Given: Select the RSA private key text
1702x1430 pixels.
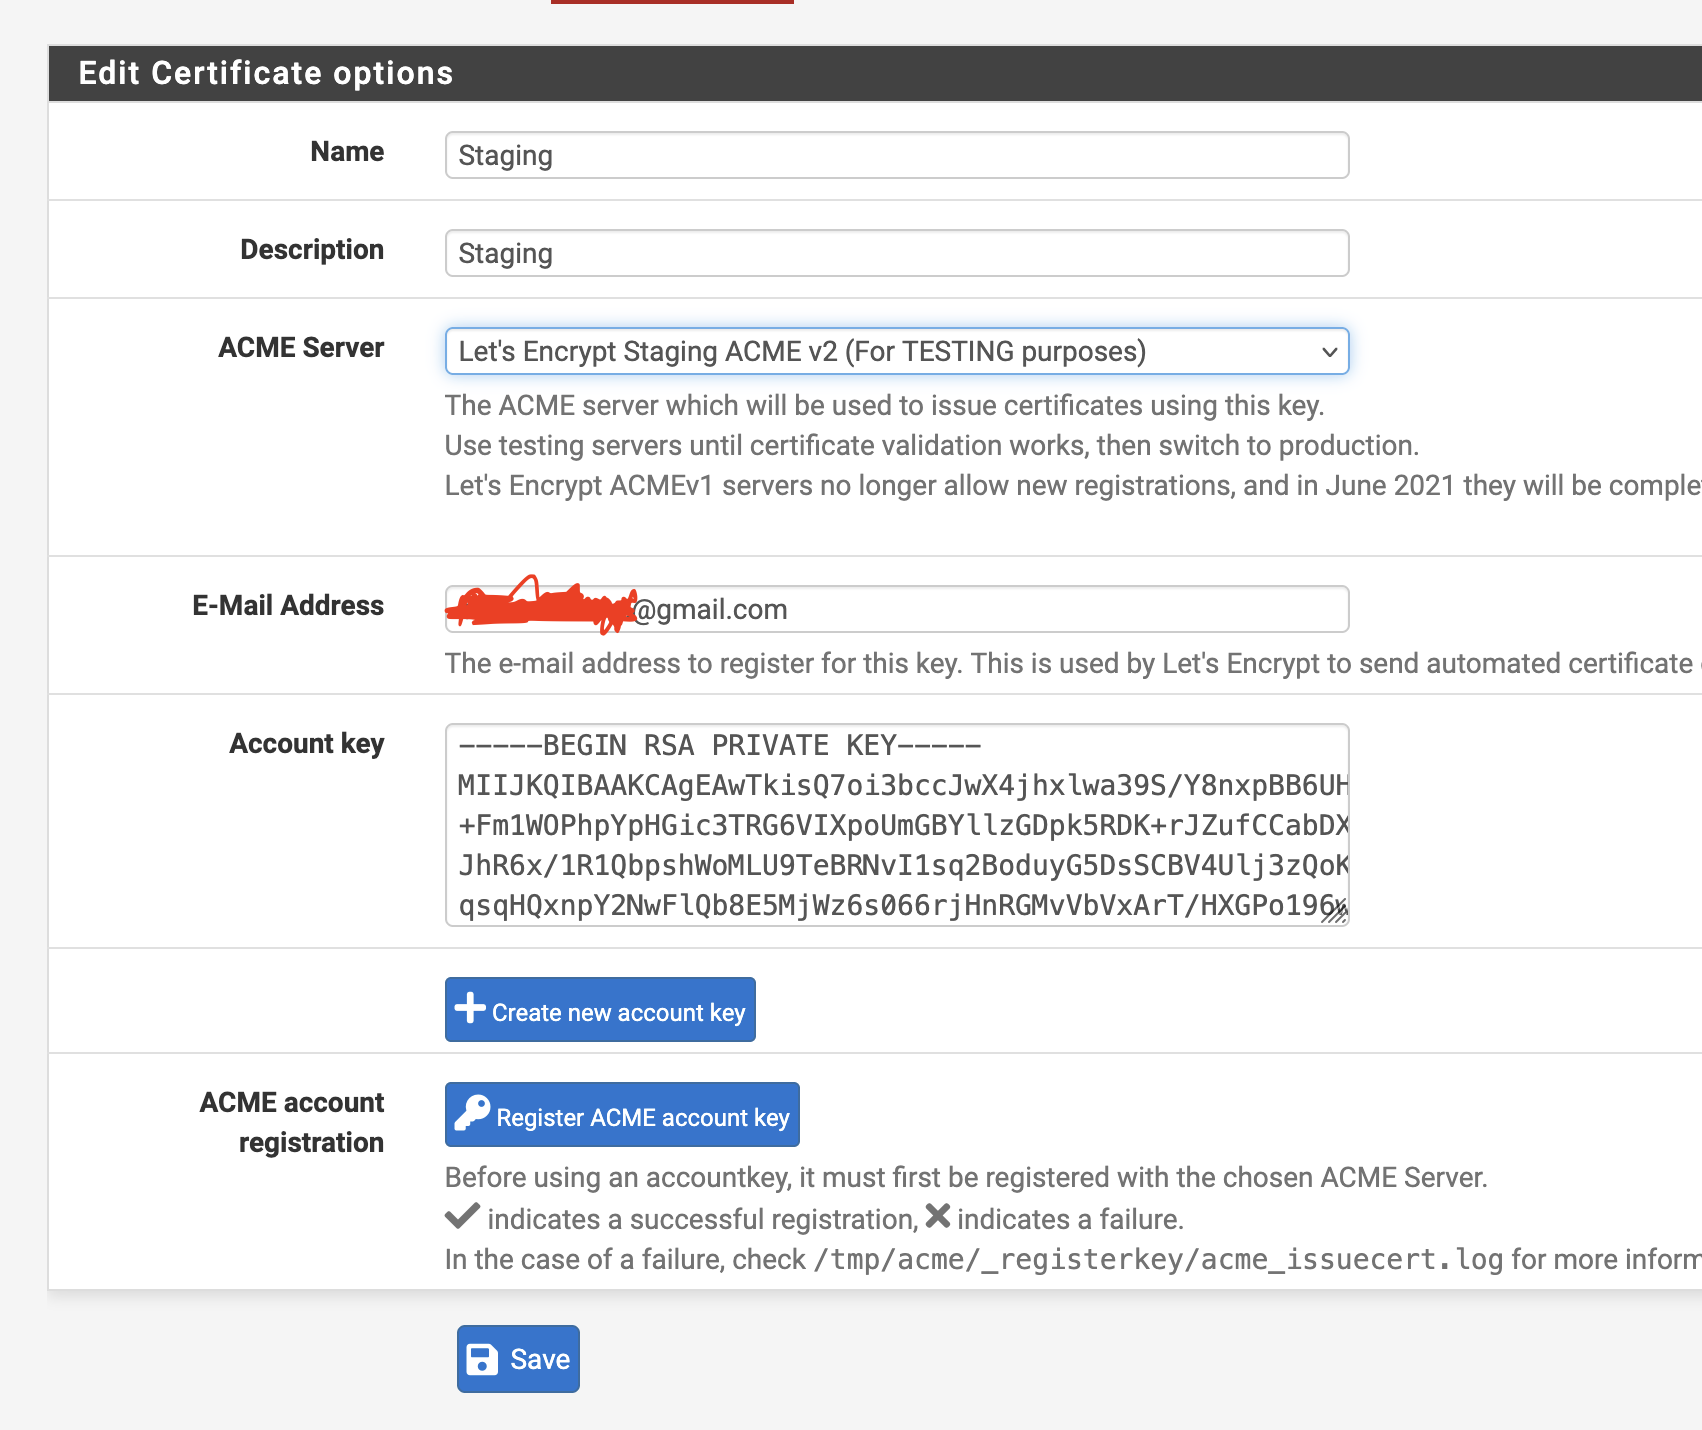Looking at the screenshot, I should click(717, 745).
